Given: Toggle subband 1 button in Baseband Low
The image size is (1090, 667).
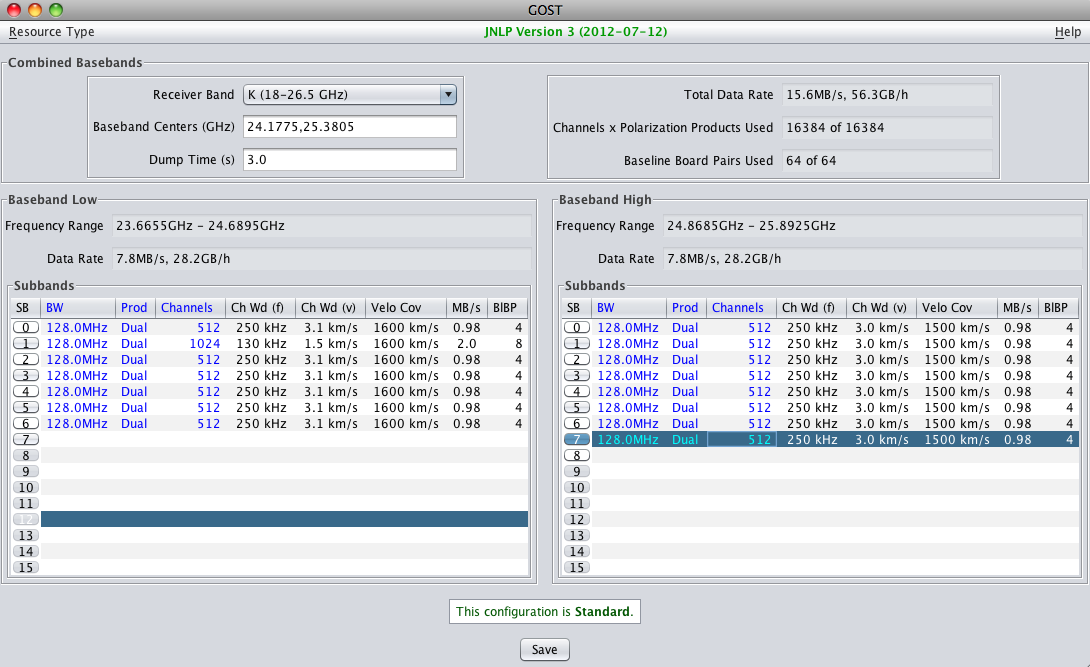Looking at the screenshot, I should click(x=26, y=343).
